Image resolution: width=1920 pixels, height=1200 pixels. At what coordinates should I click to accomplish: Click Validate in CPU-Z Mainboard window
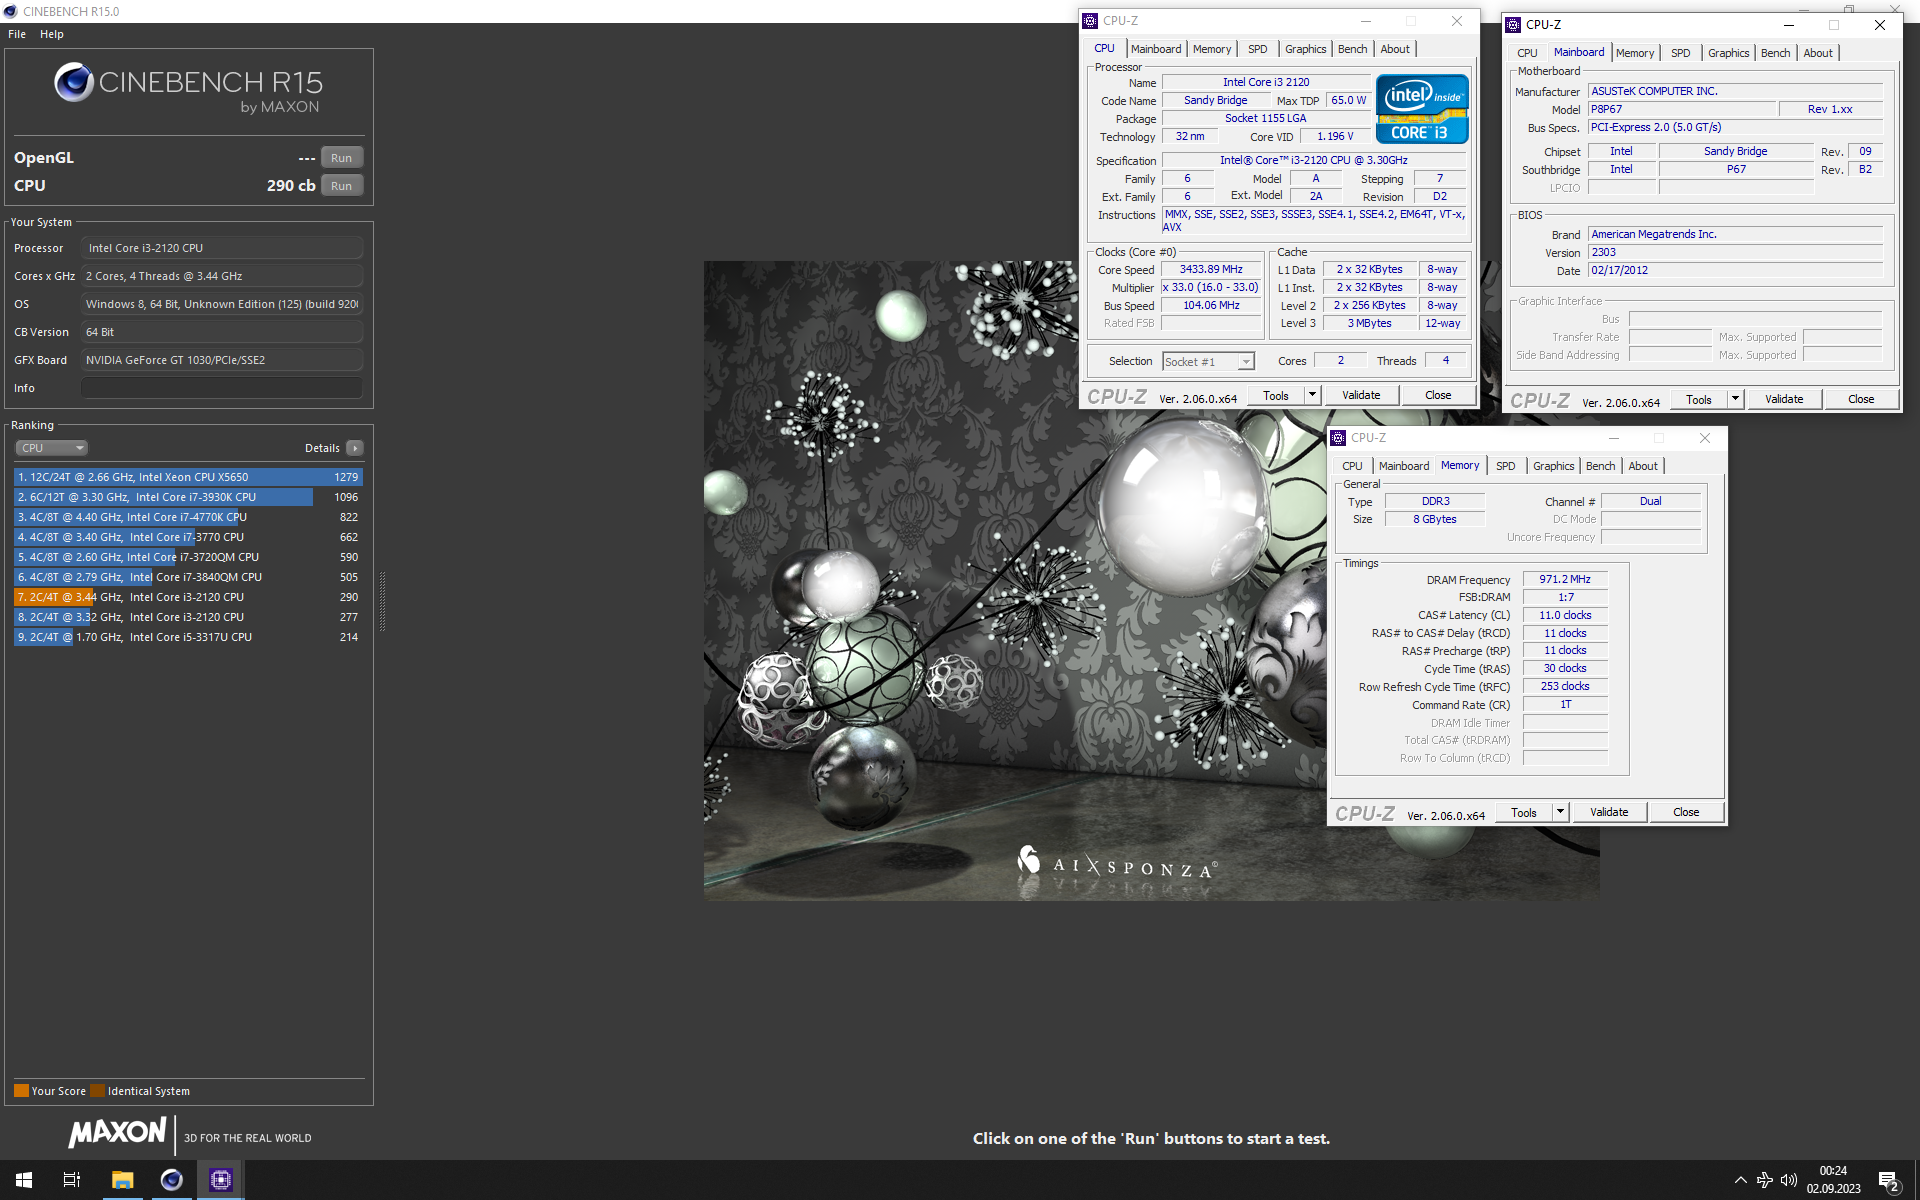pyautogui.click(x=1784, y=399)
